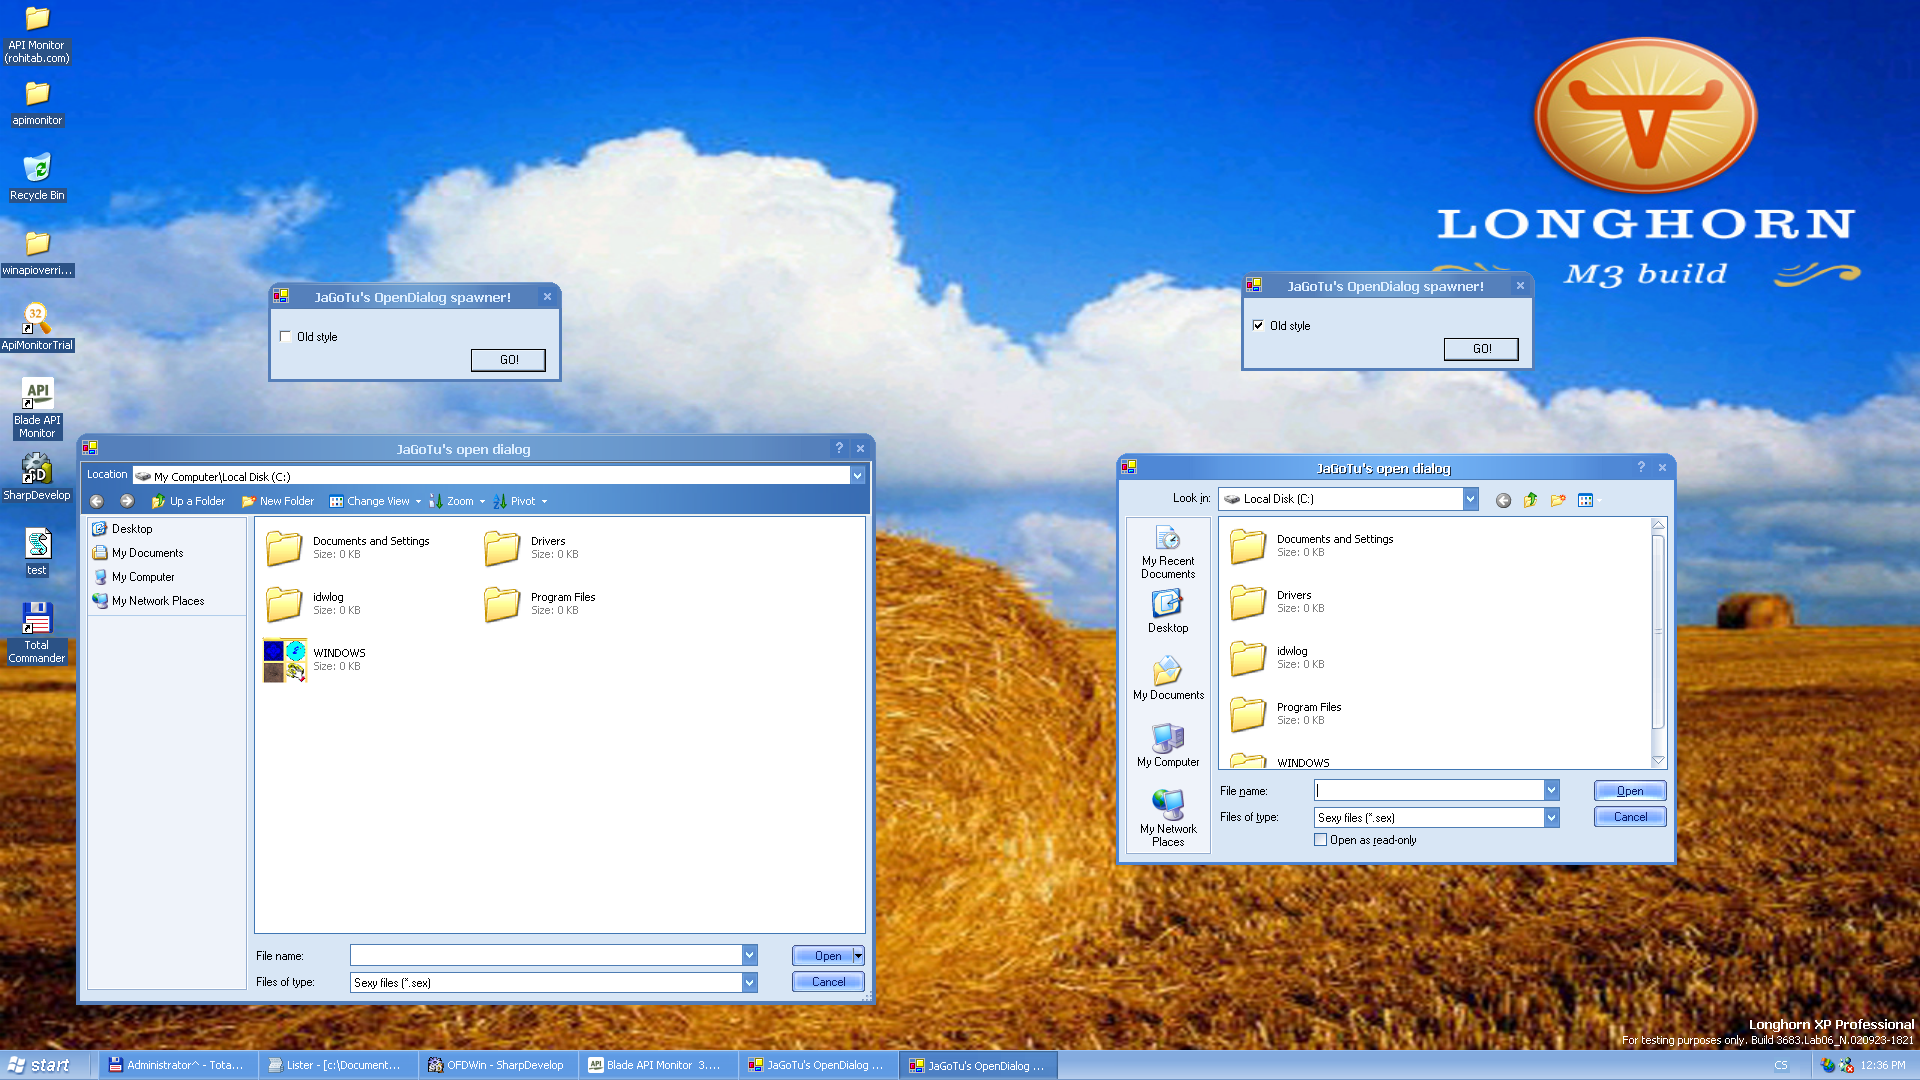Click the Open button in the left dialog
The width and height of the screenshot is (1920, 1080).
[822, 955]
